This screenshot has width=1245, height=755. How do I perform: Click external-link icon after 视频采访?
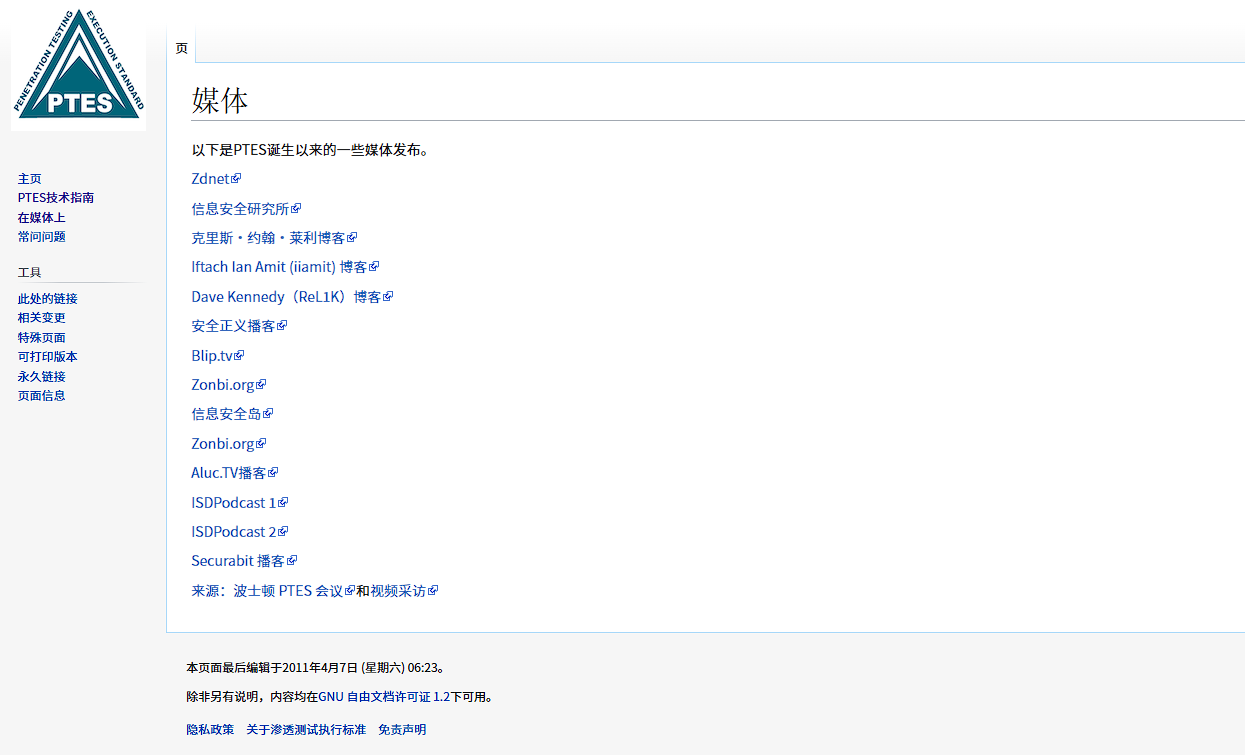(433, 591)
